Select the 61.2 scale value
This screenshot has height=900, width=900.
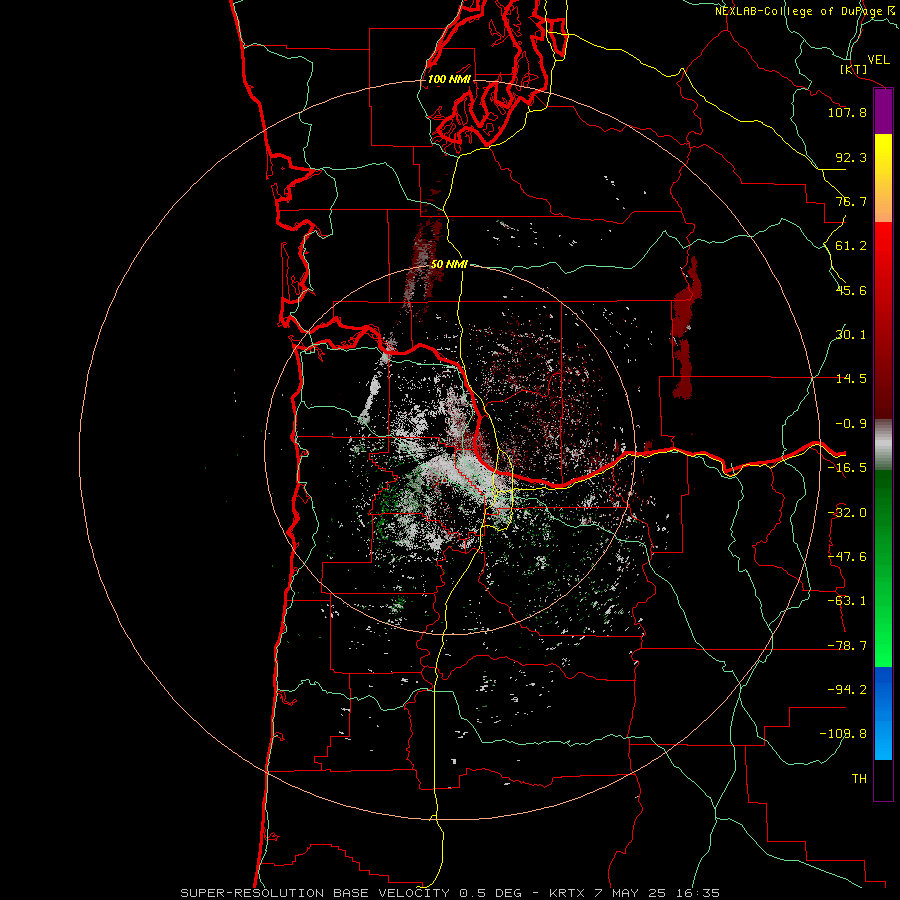click(x=851, y=246)
